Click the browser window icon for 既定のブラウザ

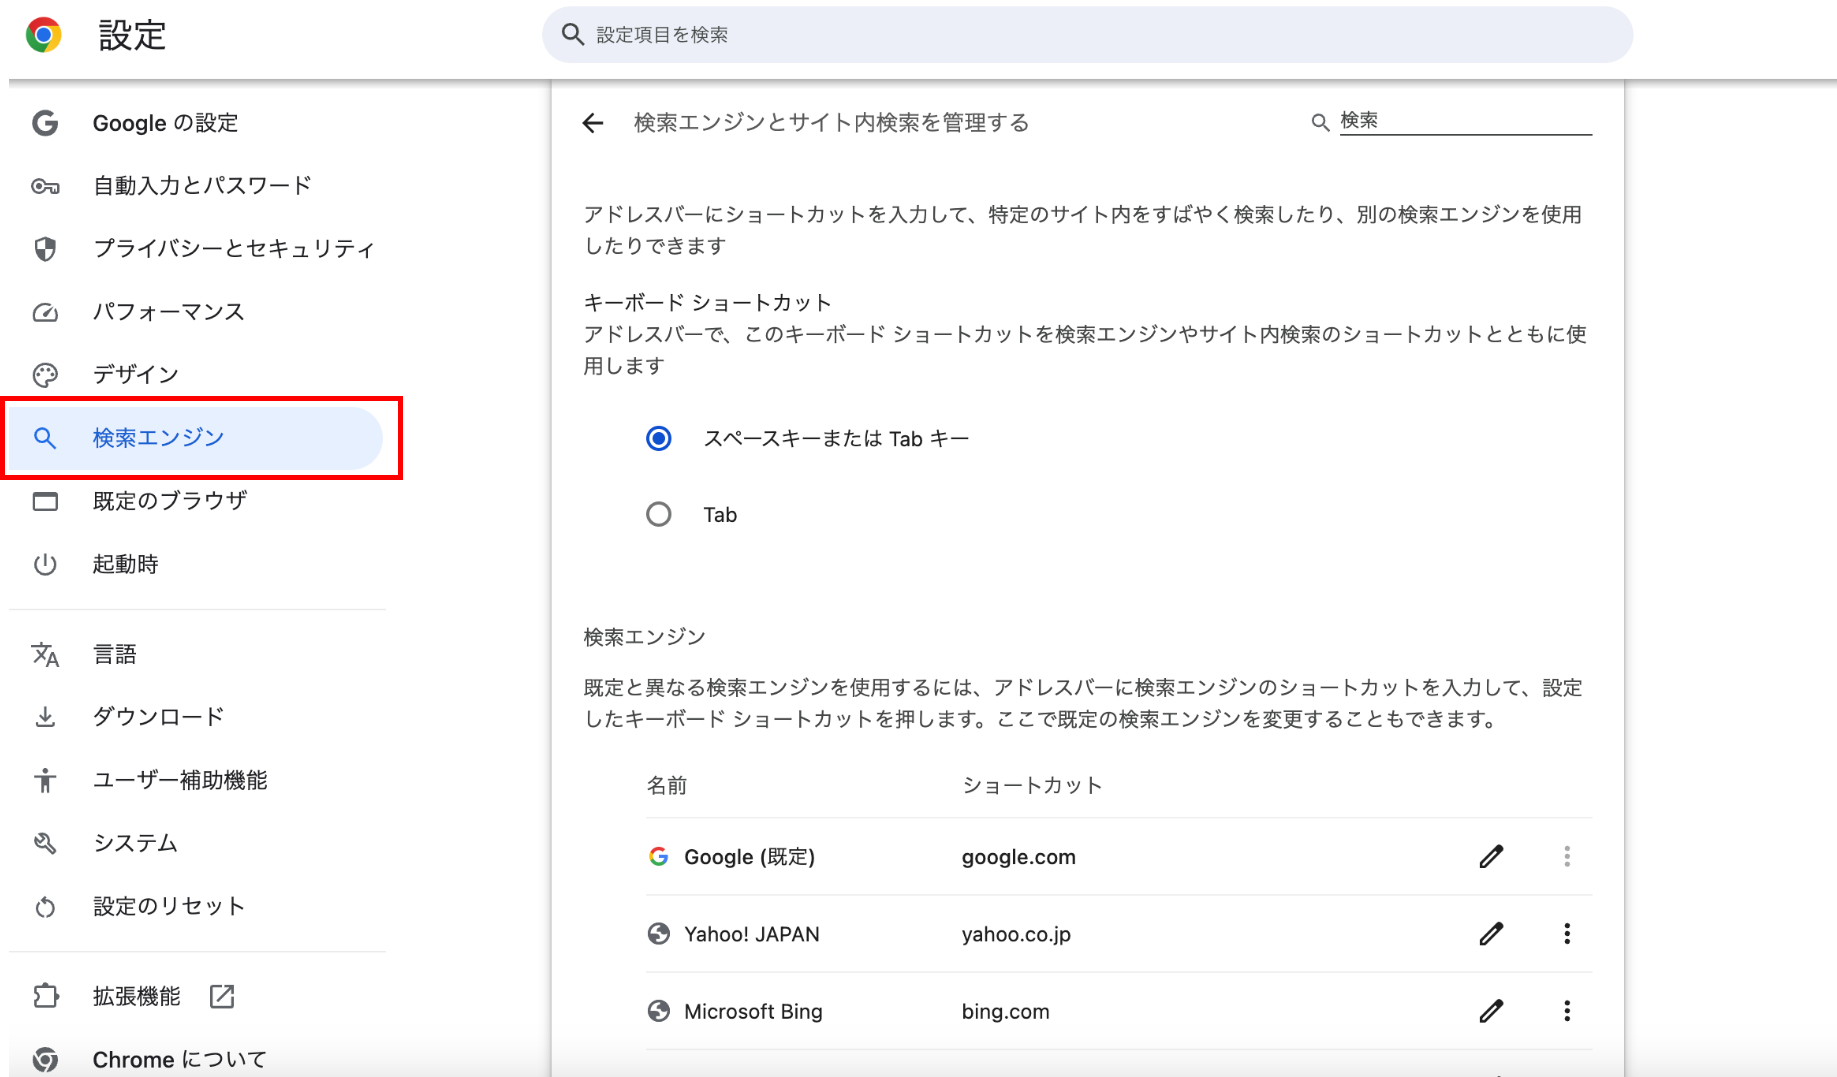click(x=45, y=501)
